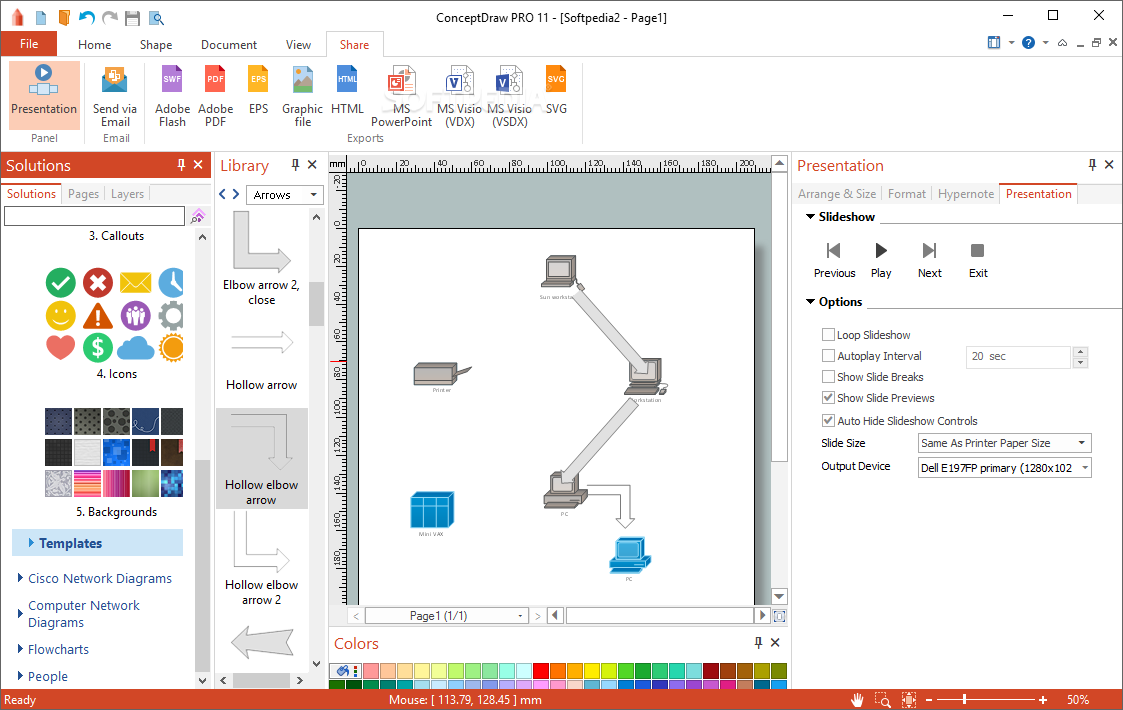Viewport: 1123px width, 710px height.
Task: Open the Help question mark icon
Action: point(1028,43)
